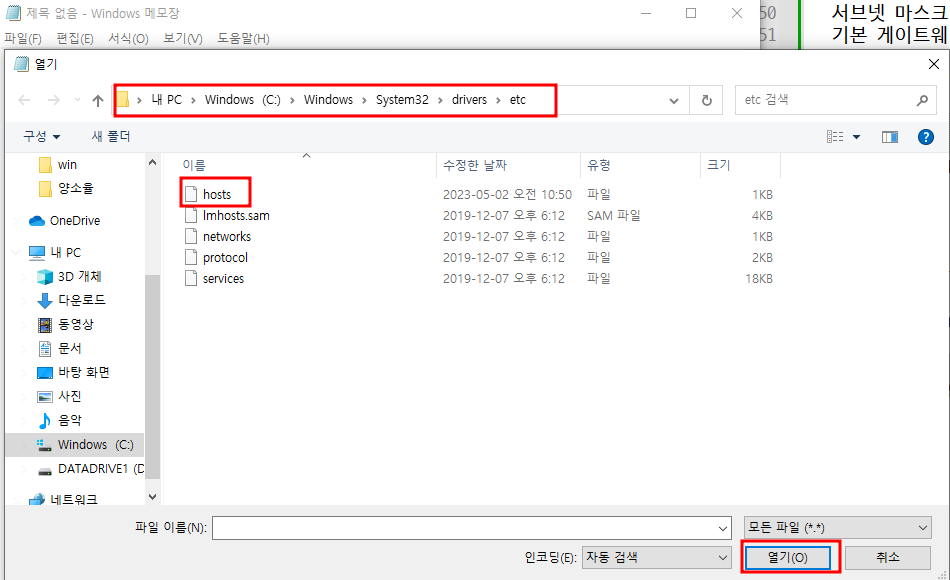Select the 양소율 folder in sidebar
This screenshot has height=580, width=950.
coord(76,188)
